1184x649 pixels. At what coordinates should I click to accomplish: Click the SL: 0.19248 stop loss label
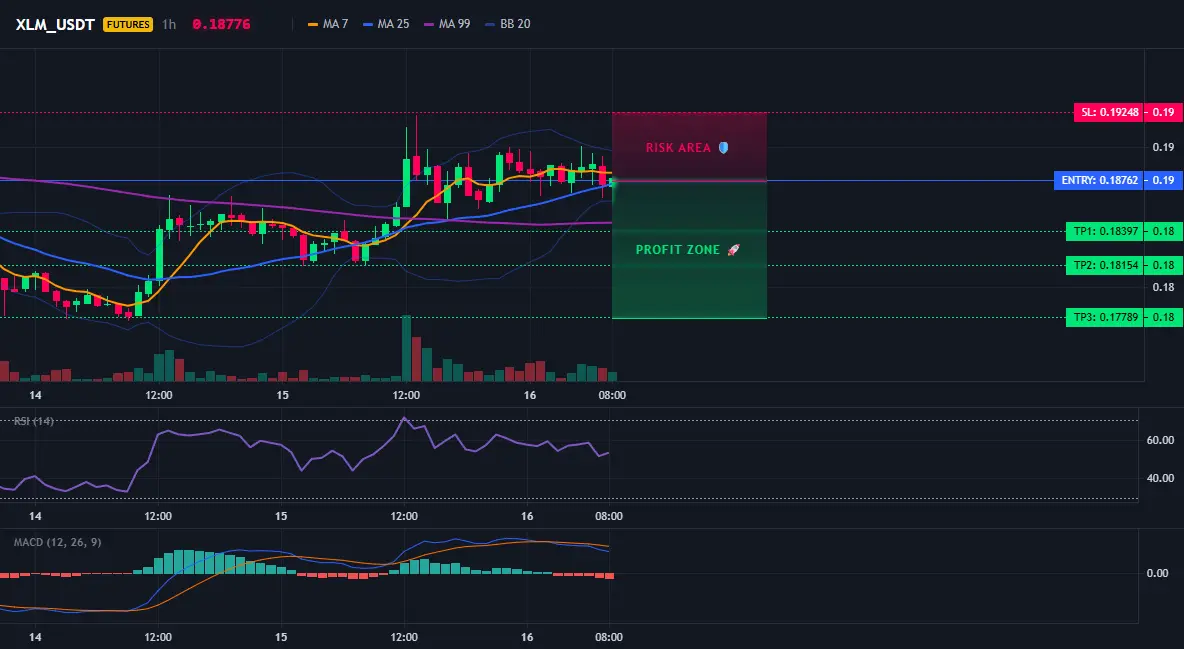click(1108, 113)
